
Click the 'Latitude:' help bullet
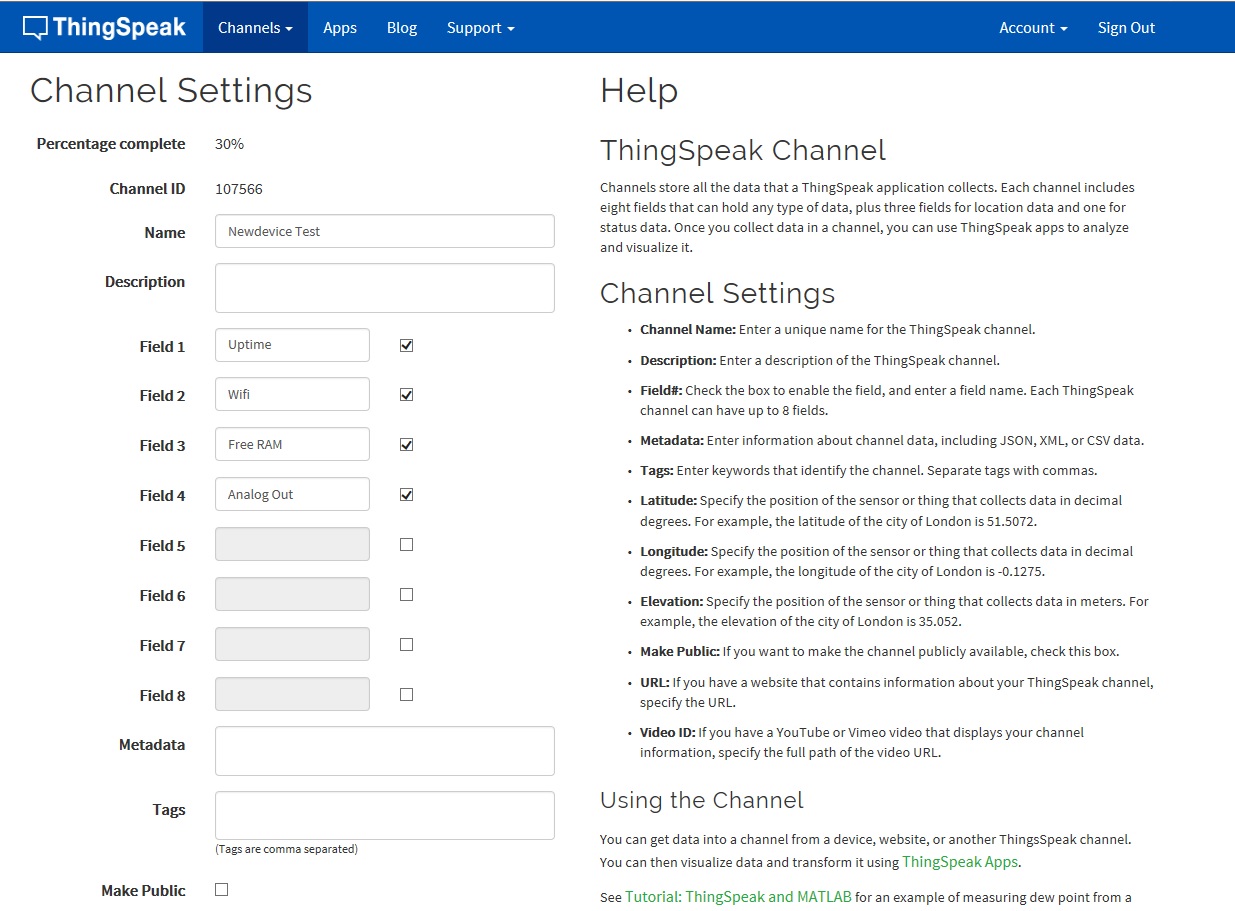tap(881, 510)
